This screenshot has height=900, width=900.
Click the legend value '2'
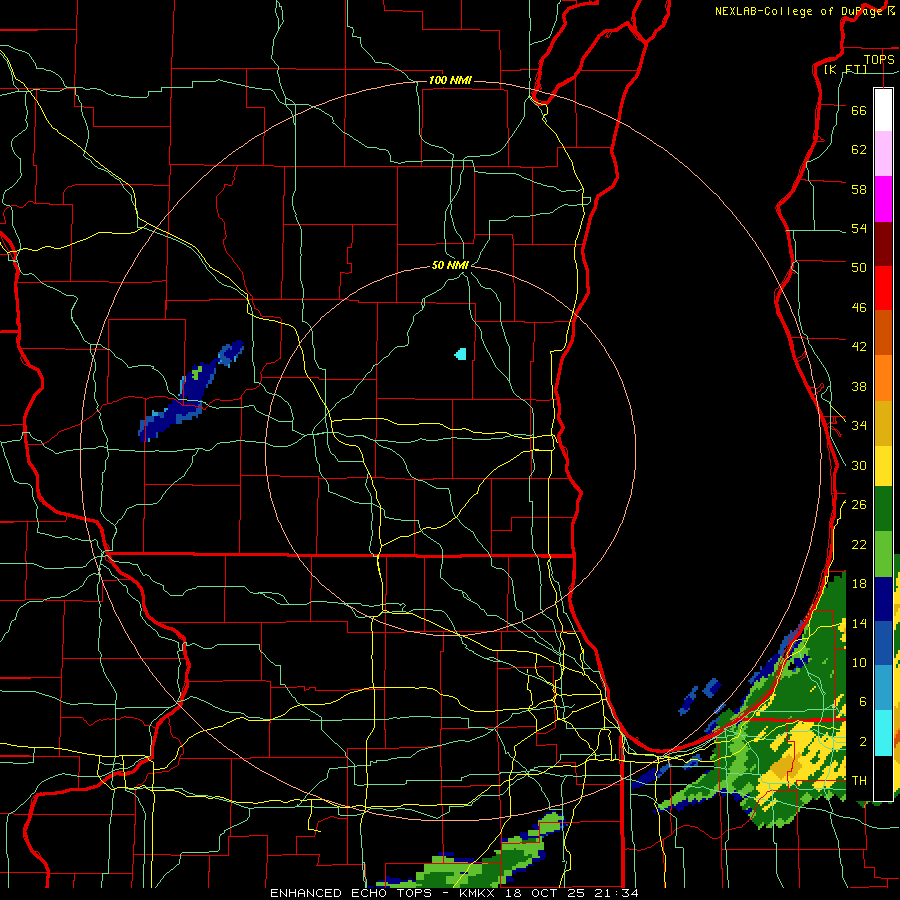[x=863, y=741]
